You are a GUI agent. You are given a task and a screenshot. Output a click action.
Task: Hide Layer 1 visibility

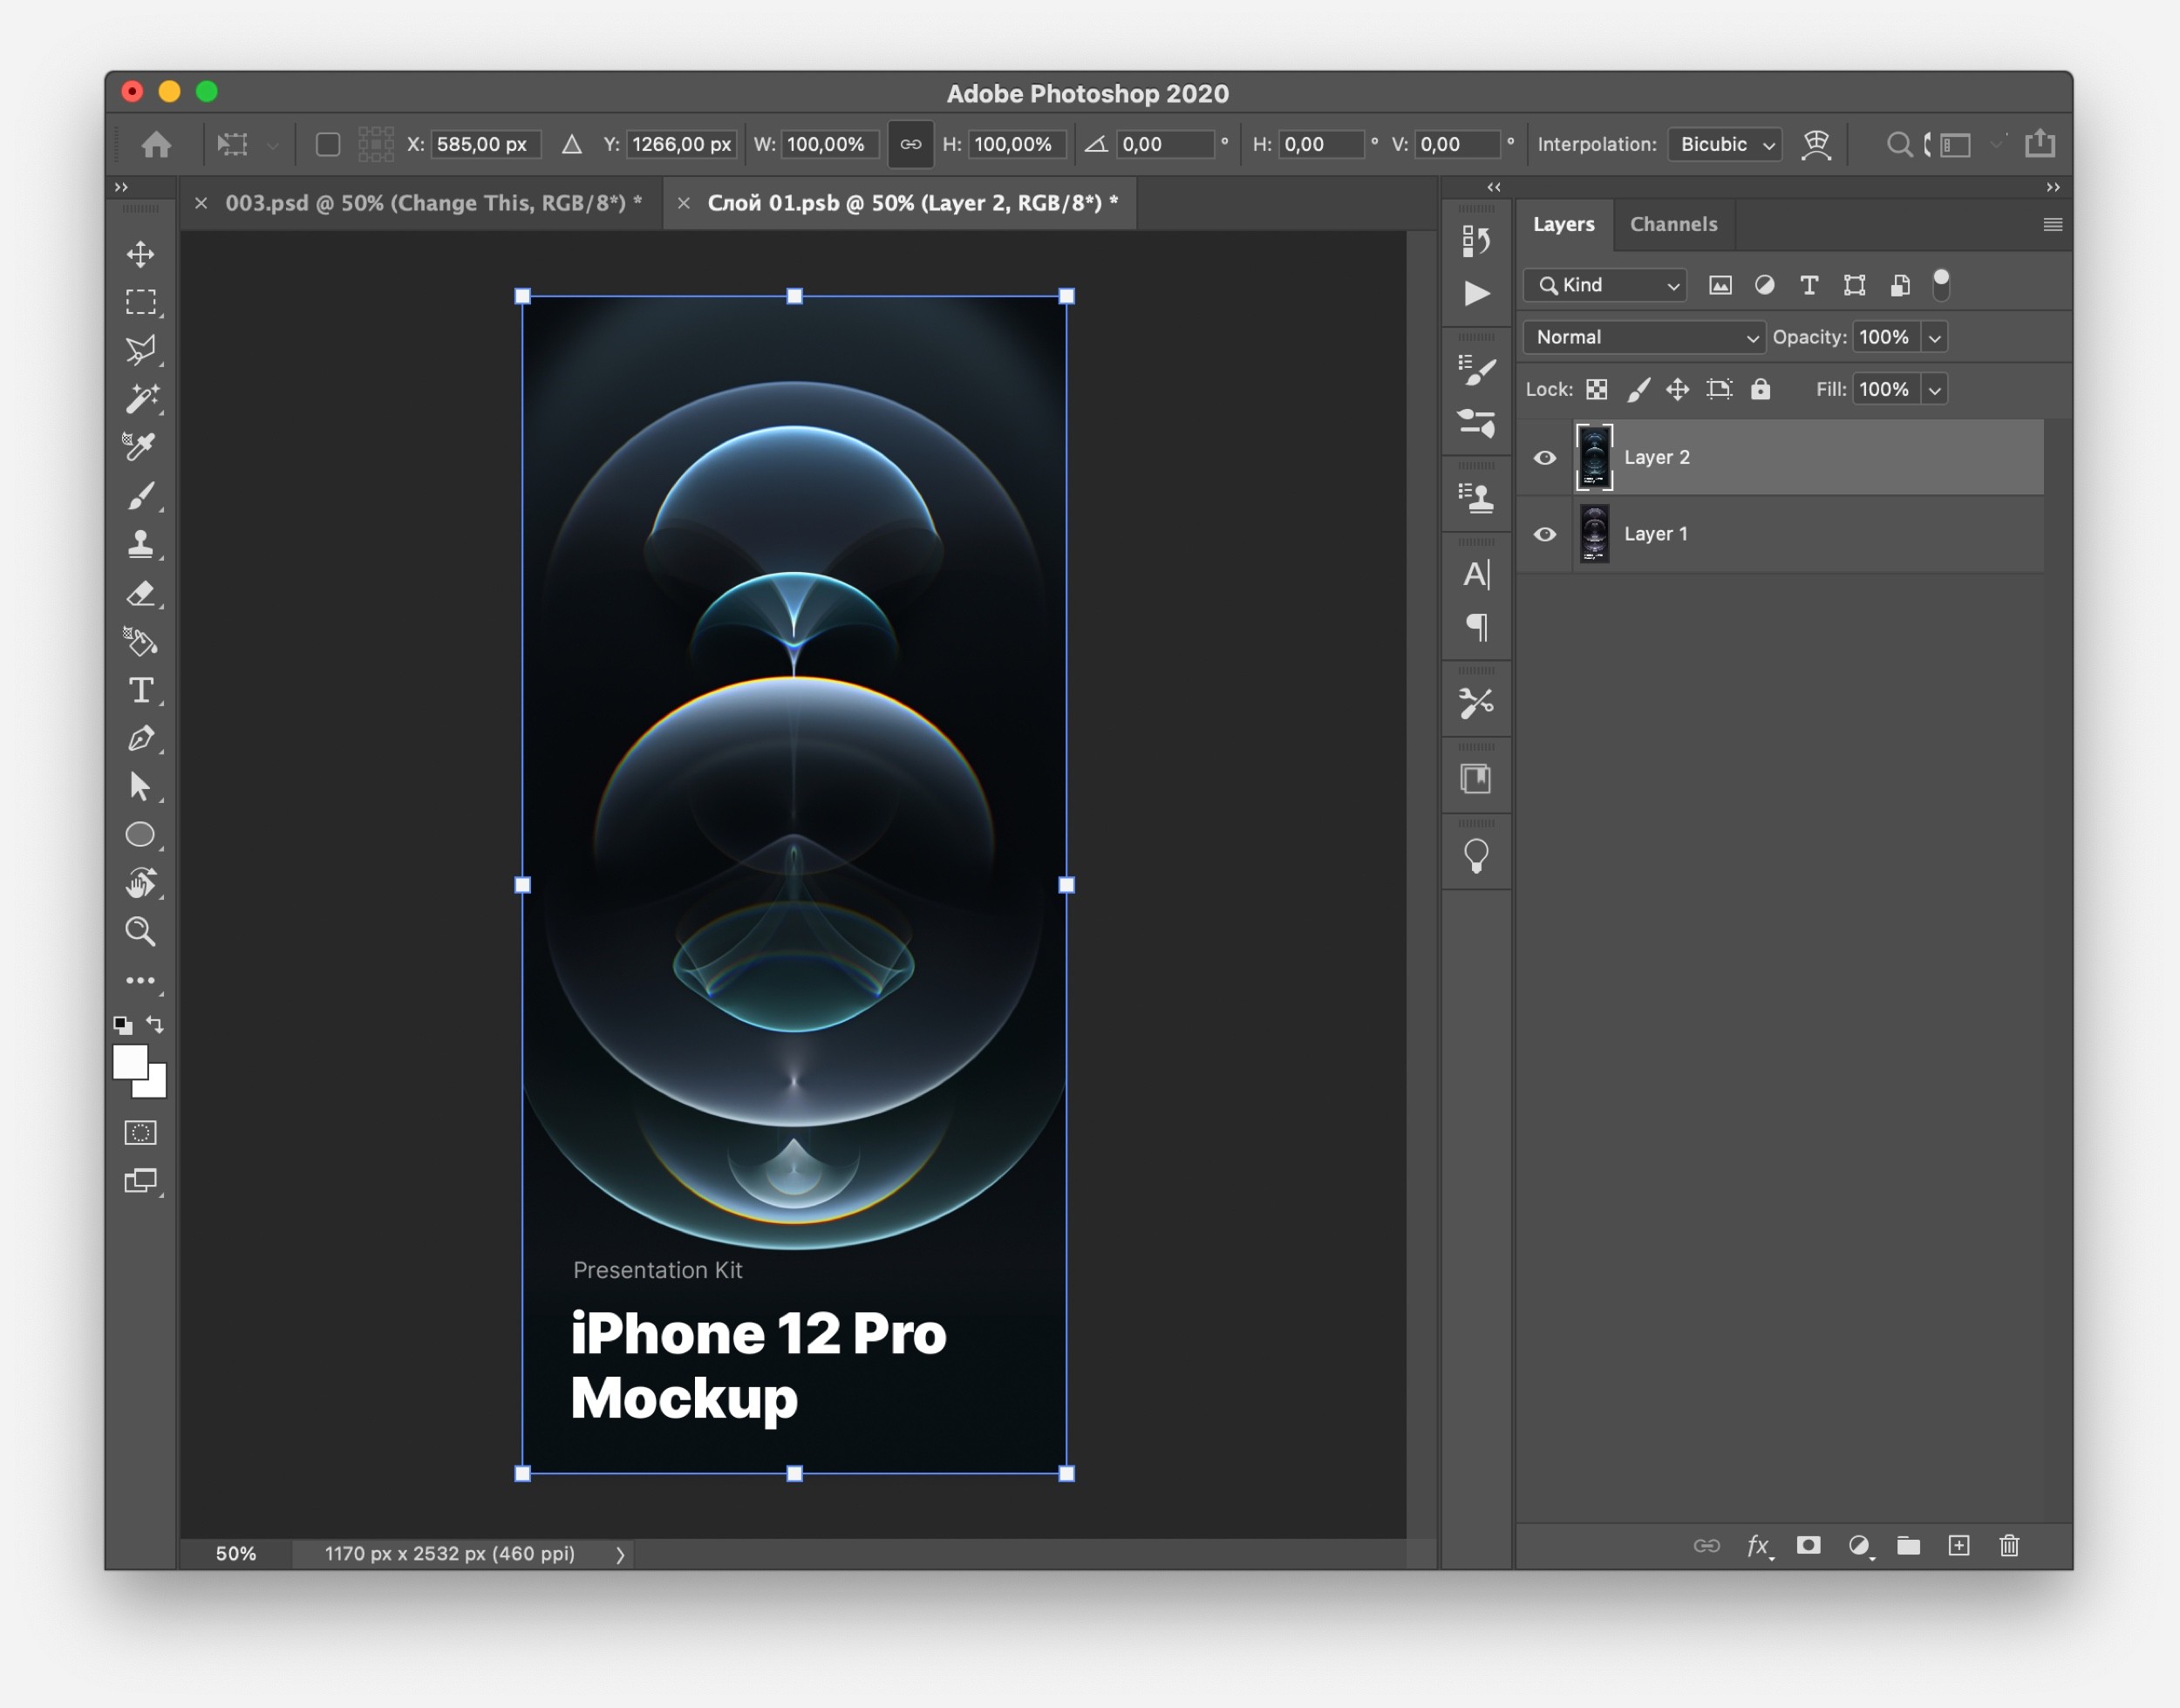[1545, 534]
